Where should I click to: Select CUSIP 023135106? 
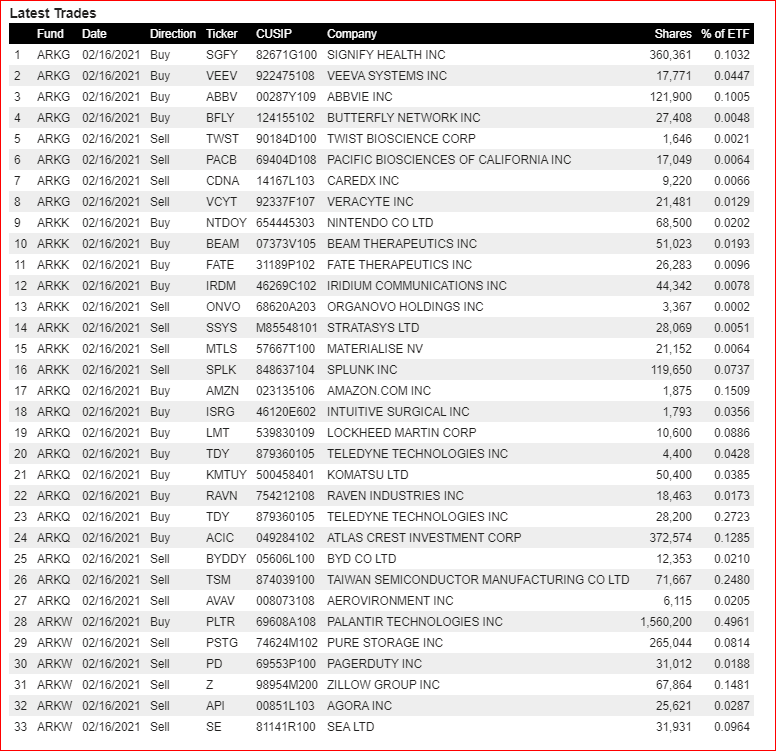pos(285,391)
